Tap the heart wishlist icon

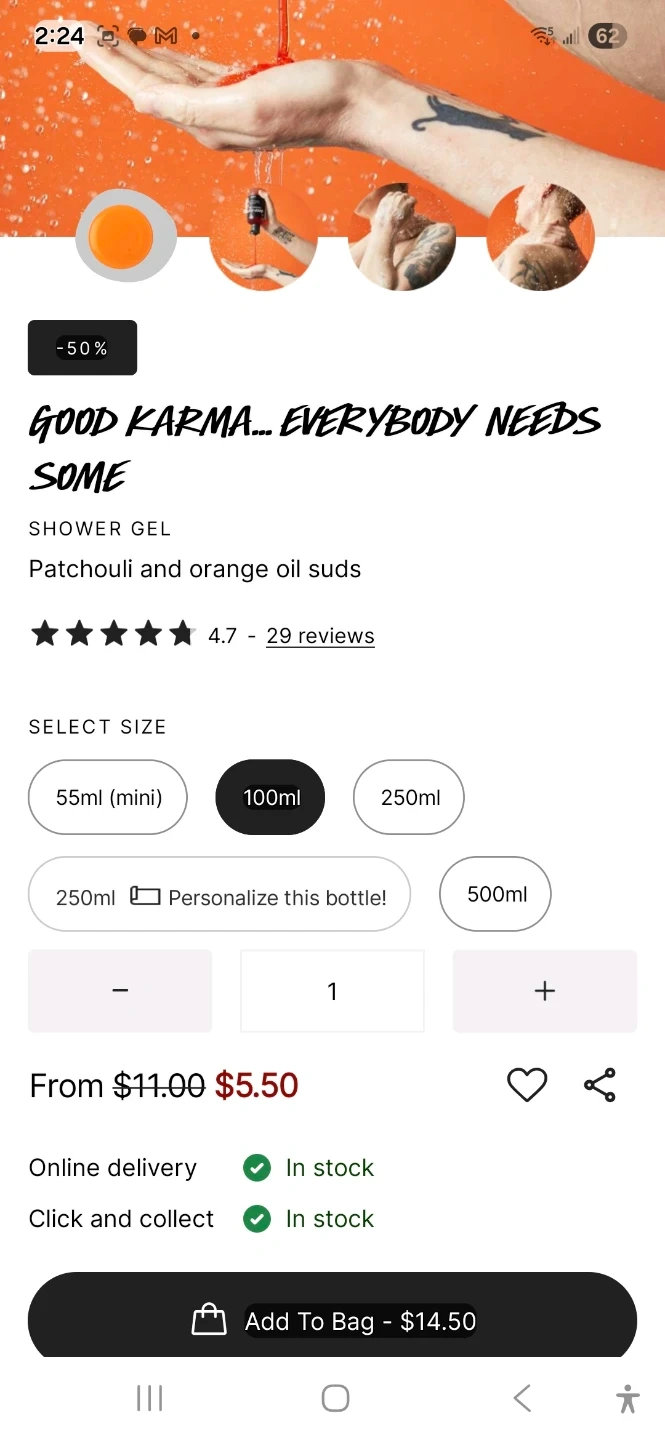coord(526,1085)
